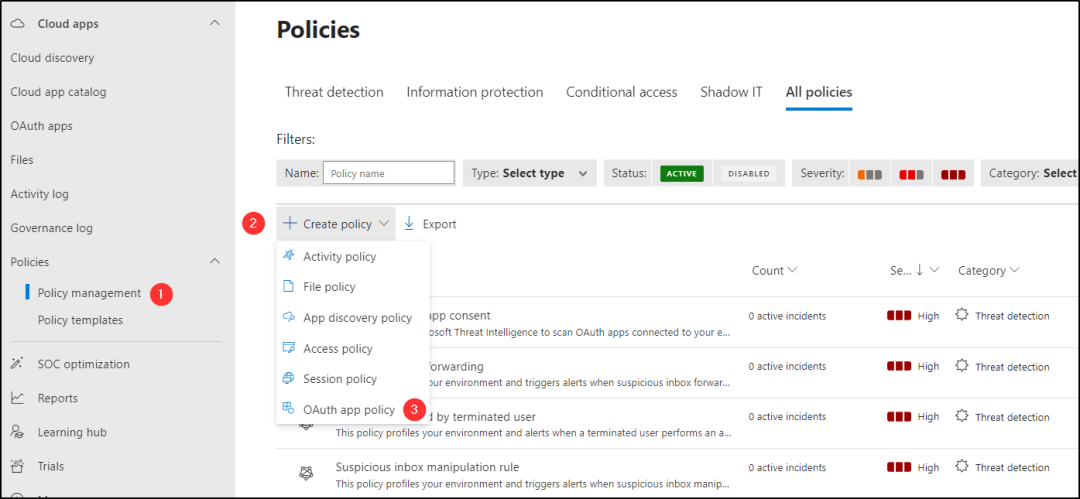Click the App discovery policy cloud icon
Image resolution: width=1080 pixels, height=499 pixels.
click(289, 317)
